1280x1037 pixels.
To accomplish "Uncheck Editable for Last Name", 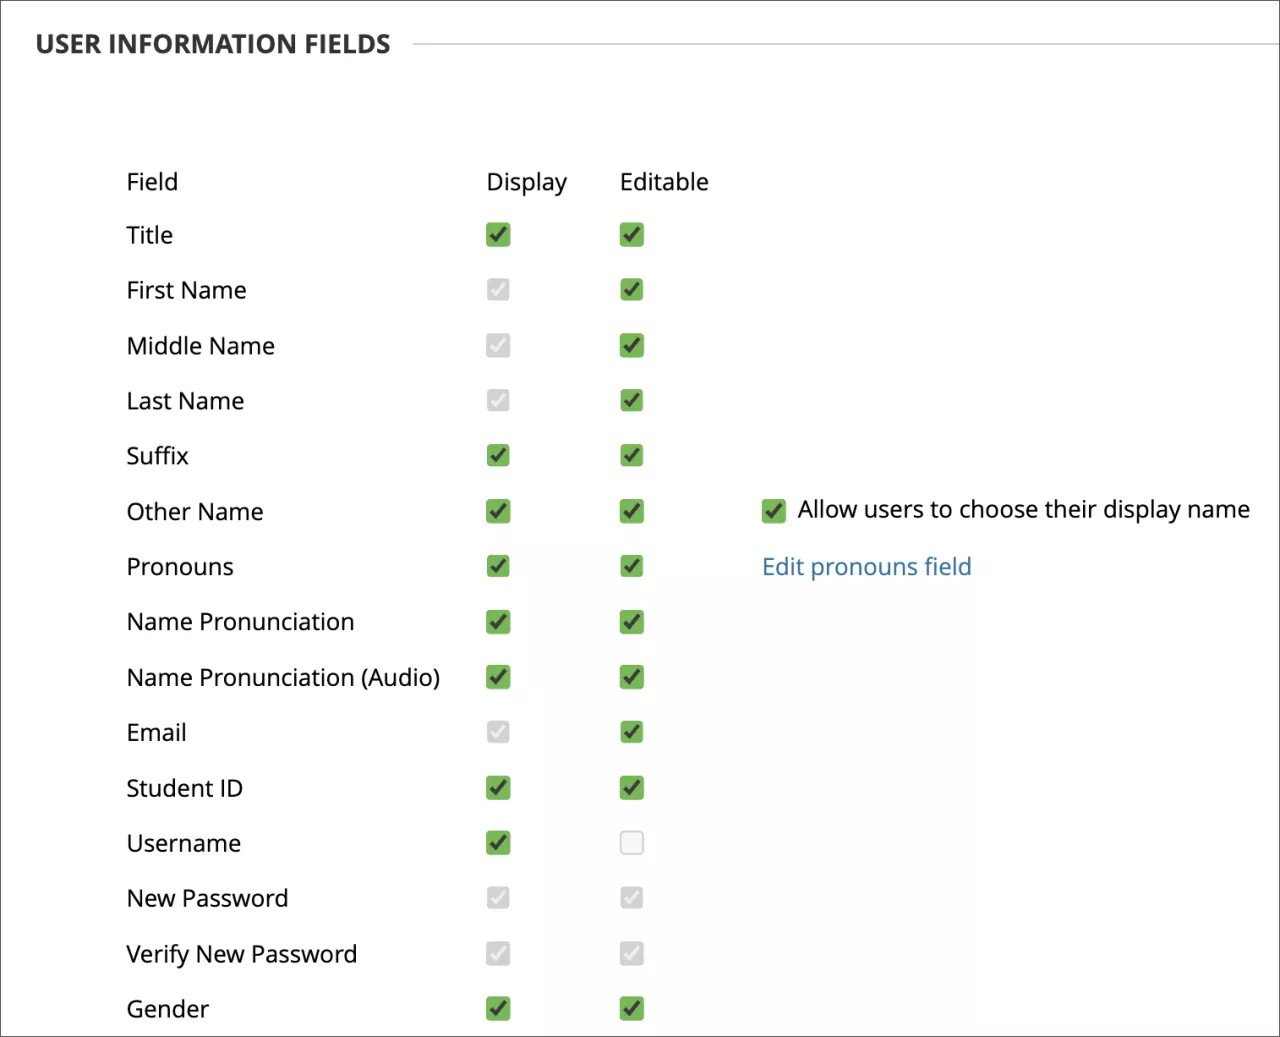I will tap(631, 400).
